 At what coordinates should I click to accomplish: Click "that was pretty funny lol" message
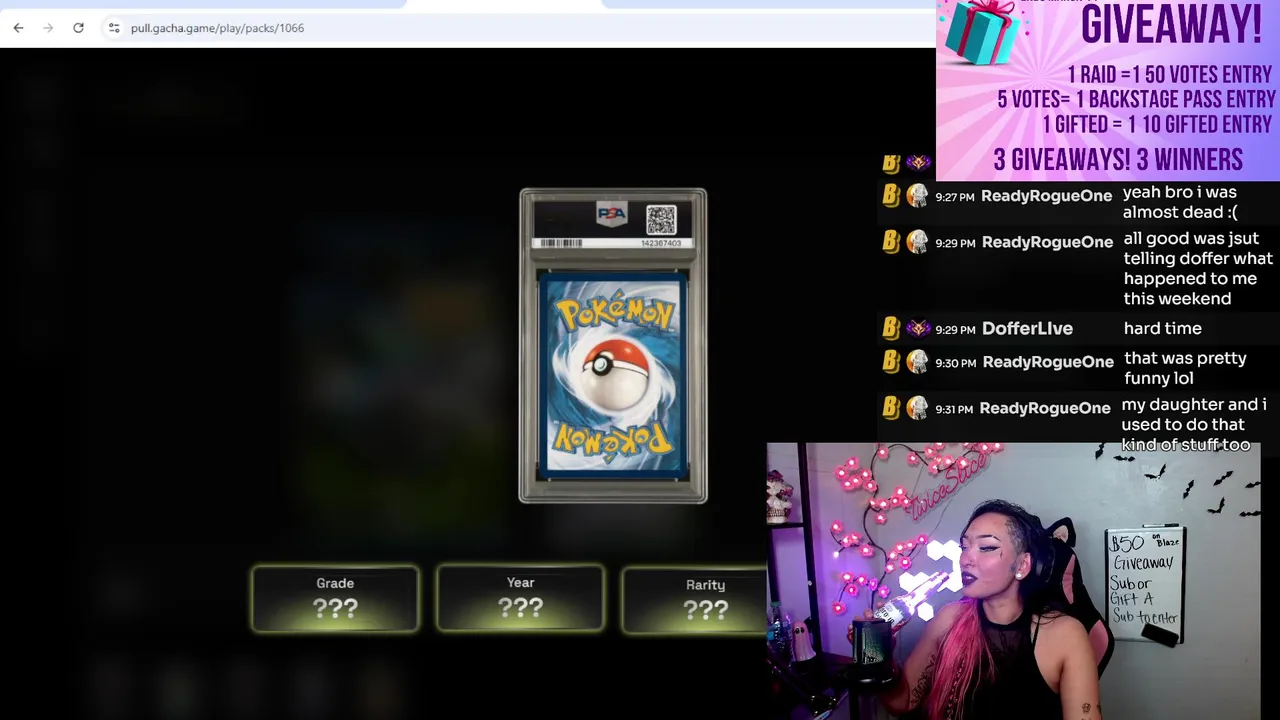pos(1185,368)
